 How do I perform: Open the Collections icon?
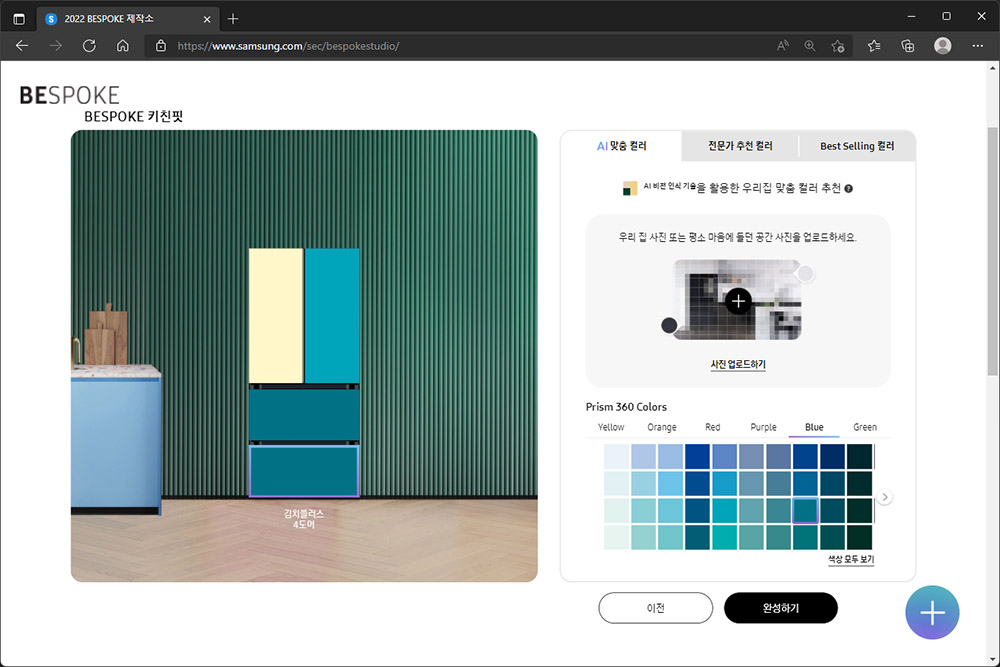(x=908, y=46)
